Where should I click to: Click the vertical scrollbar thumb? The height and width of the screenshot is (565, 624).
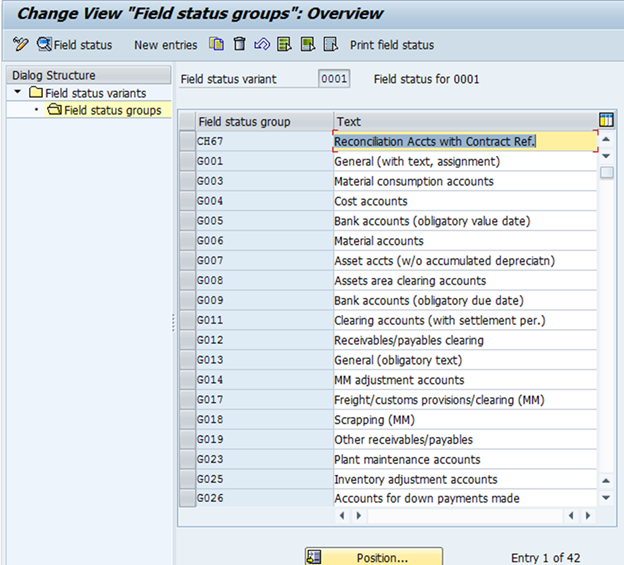(x=606, y=172)
